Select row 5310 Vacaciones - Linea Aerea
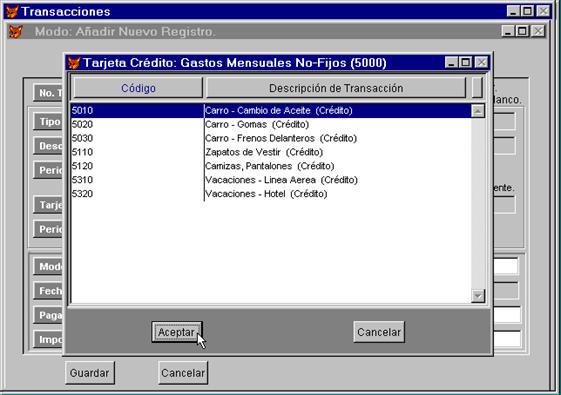561x395 pixels. (x=271, y=180)
